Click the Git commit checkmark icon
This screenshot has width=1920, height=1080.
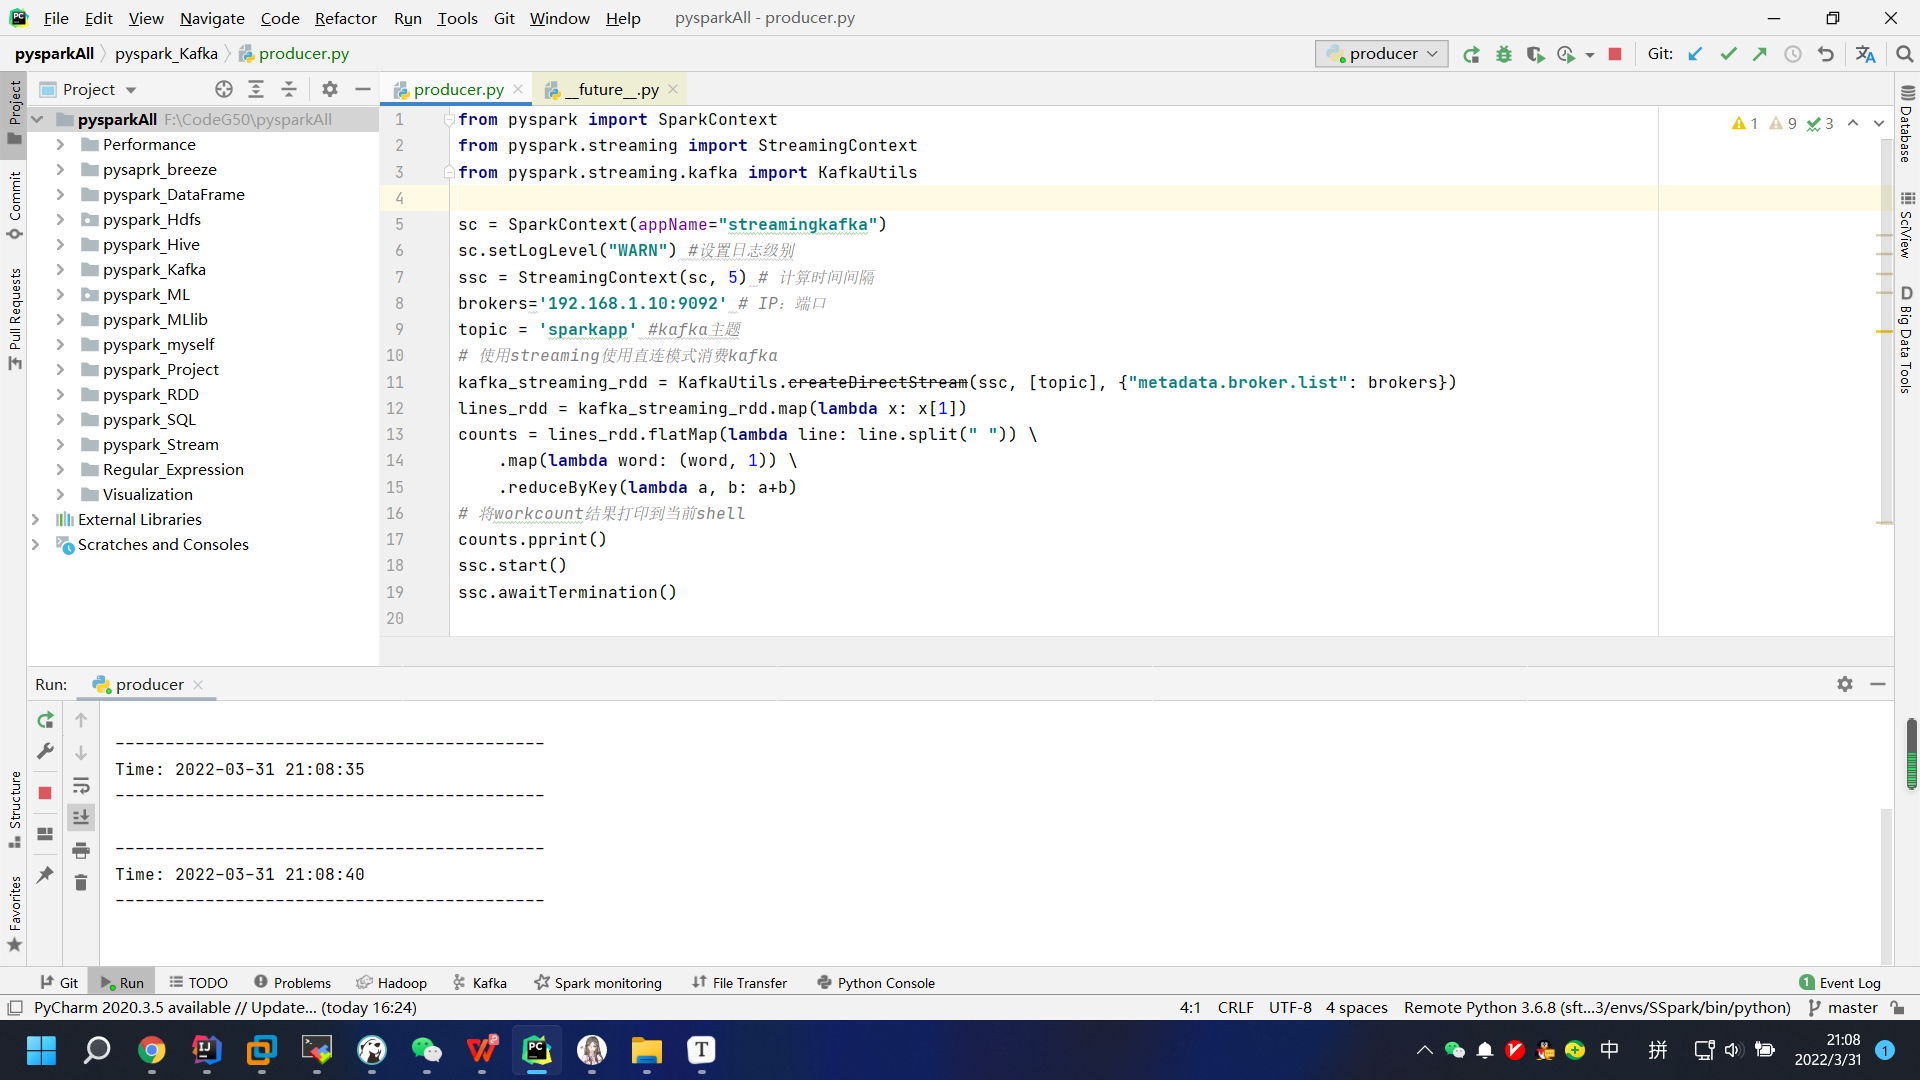1728,54
